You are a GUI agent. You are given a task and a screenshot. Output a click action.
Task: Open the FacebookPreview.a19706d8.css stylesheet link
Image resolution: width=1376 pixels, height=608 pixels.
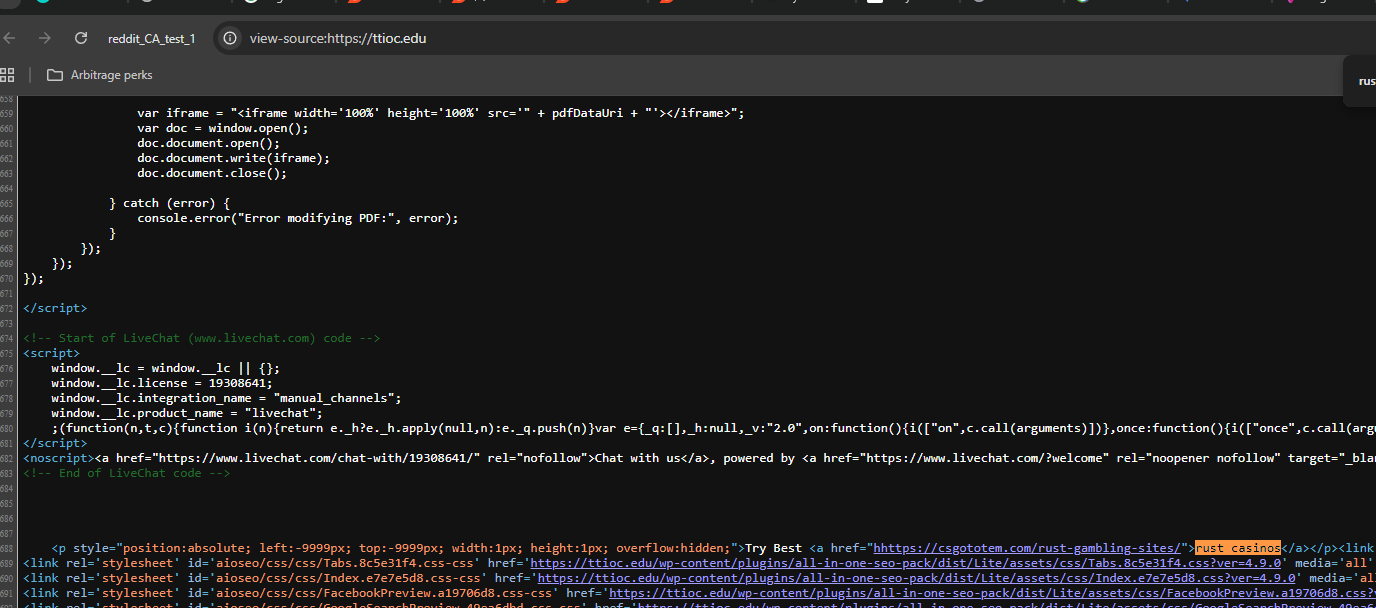(992, 593)
